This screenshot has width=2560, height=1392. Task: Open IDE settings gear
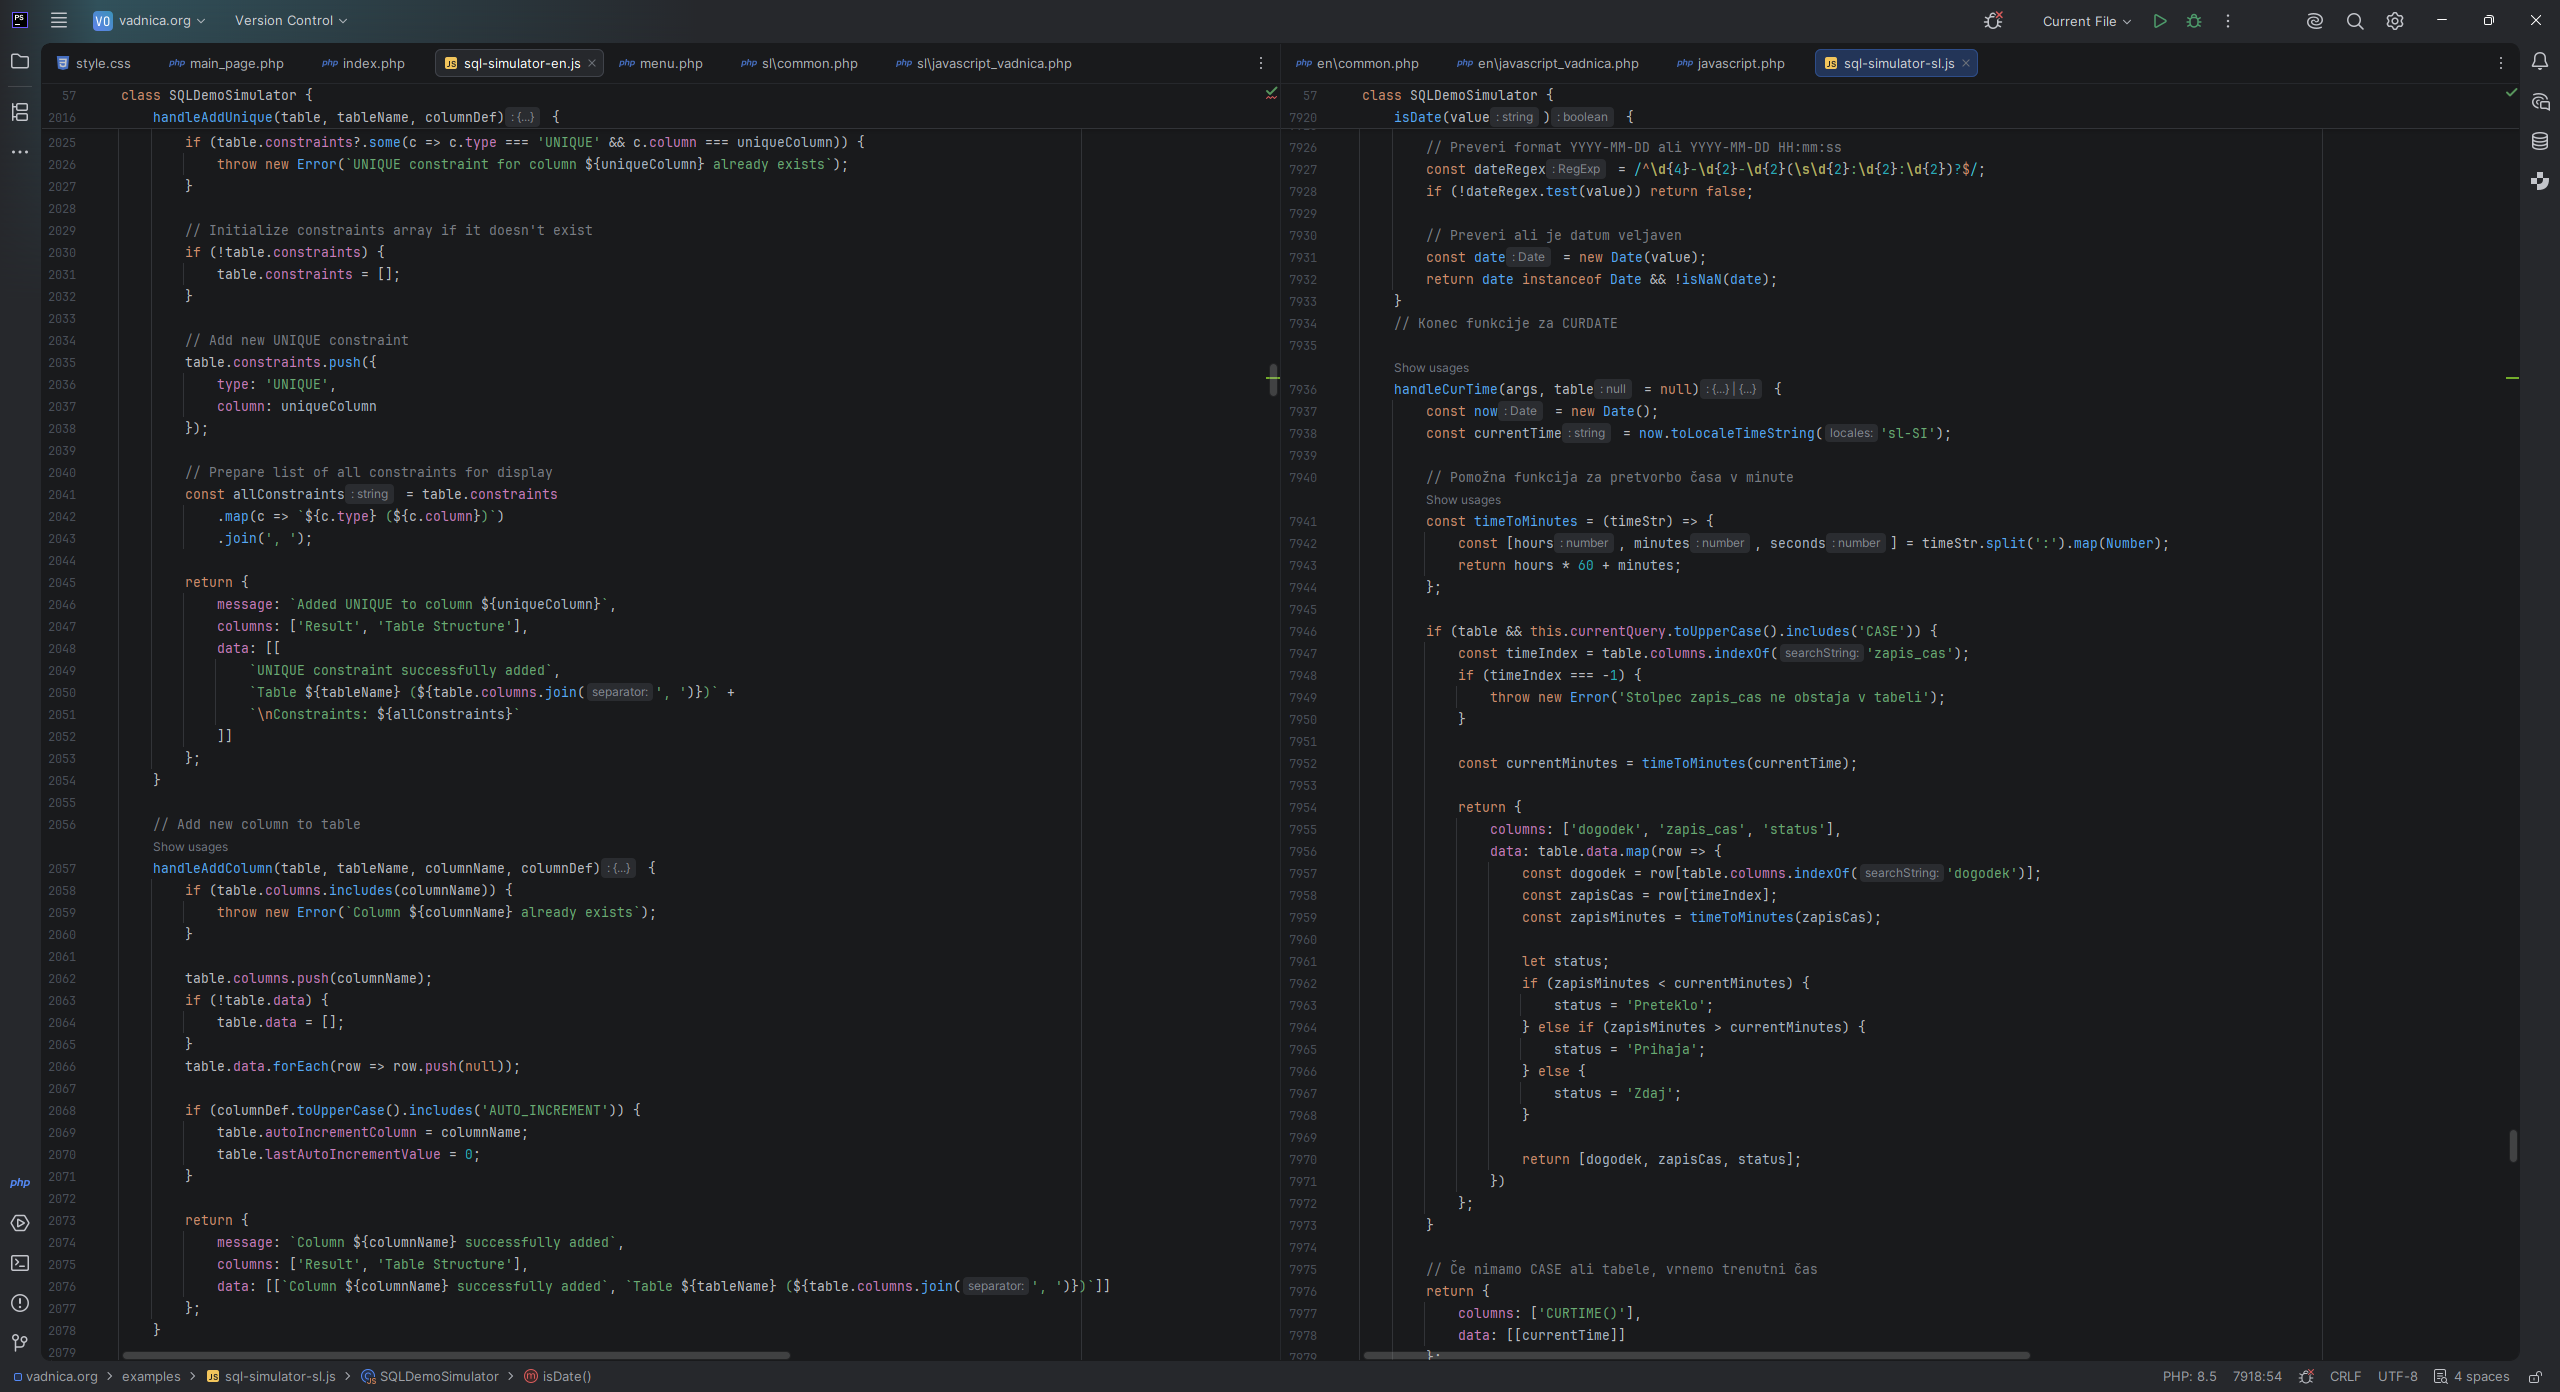tap(2395, 21)
